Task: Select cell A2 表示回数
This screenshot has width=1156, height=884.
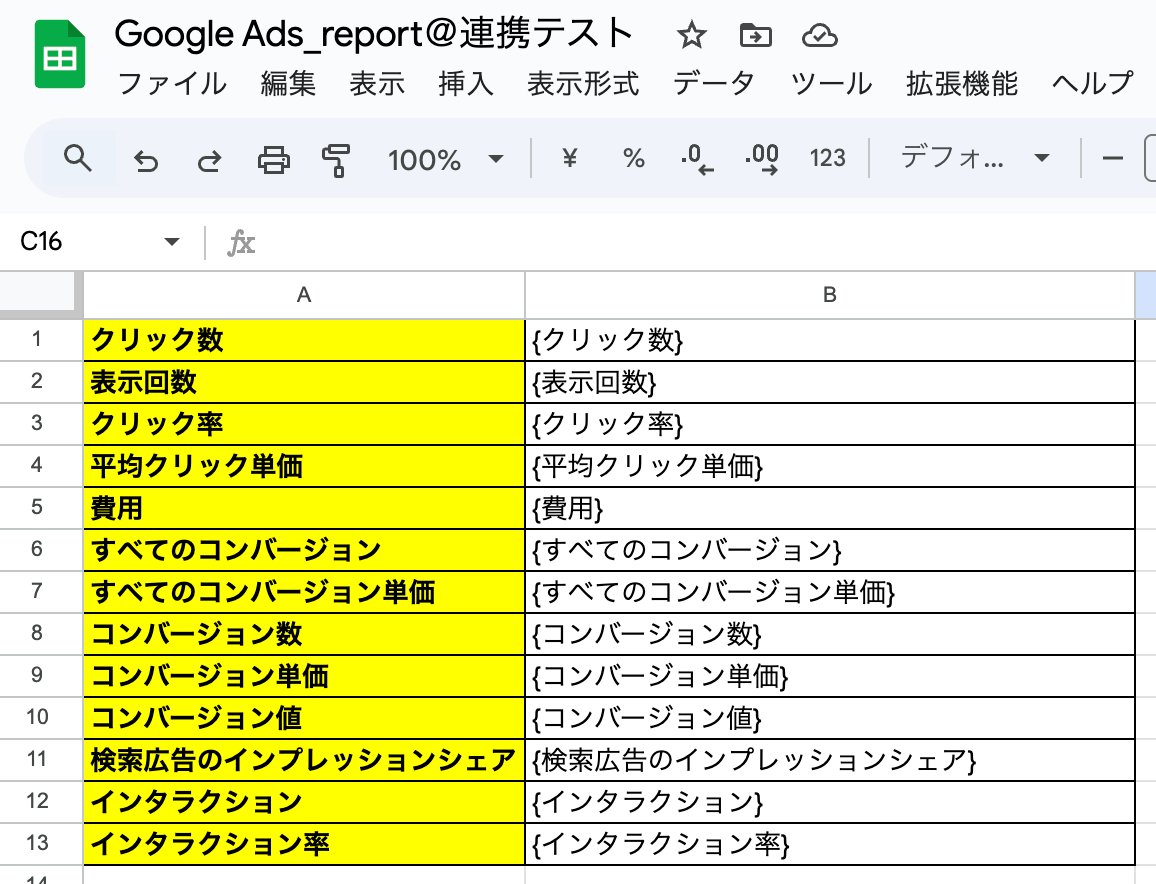Action: (304, 382)
